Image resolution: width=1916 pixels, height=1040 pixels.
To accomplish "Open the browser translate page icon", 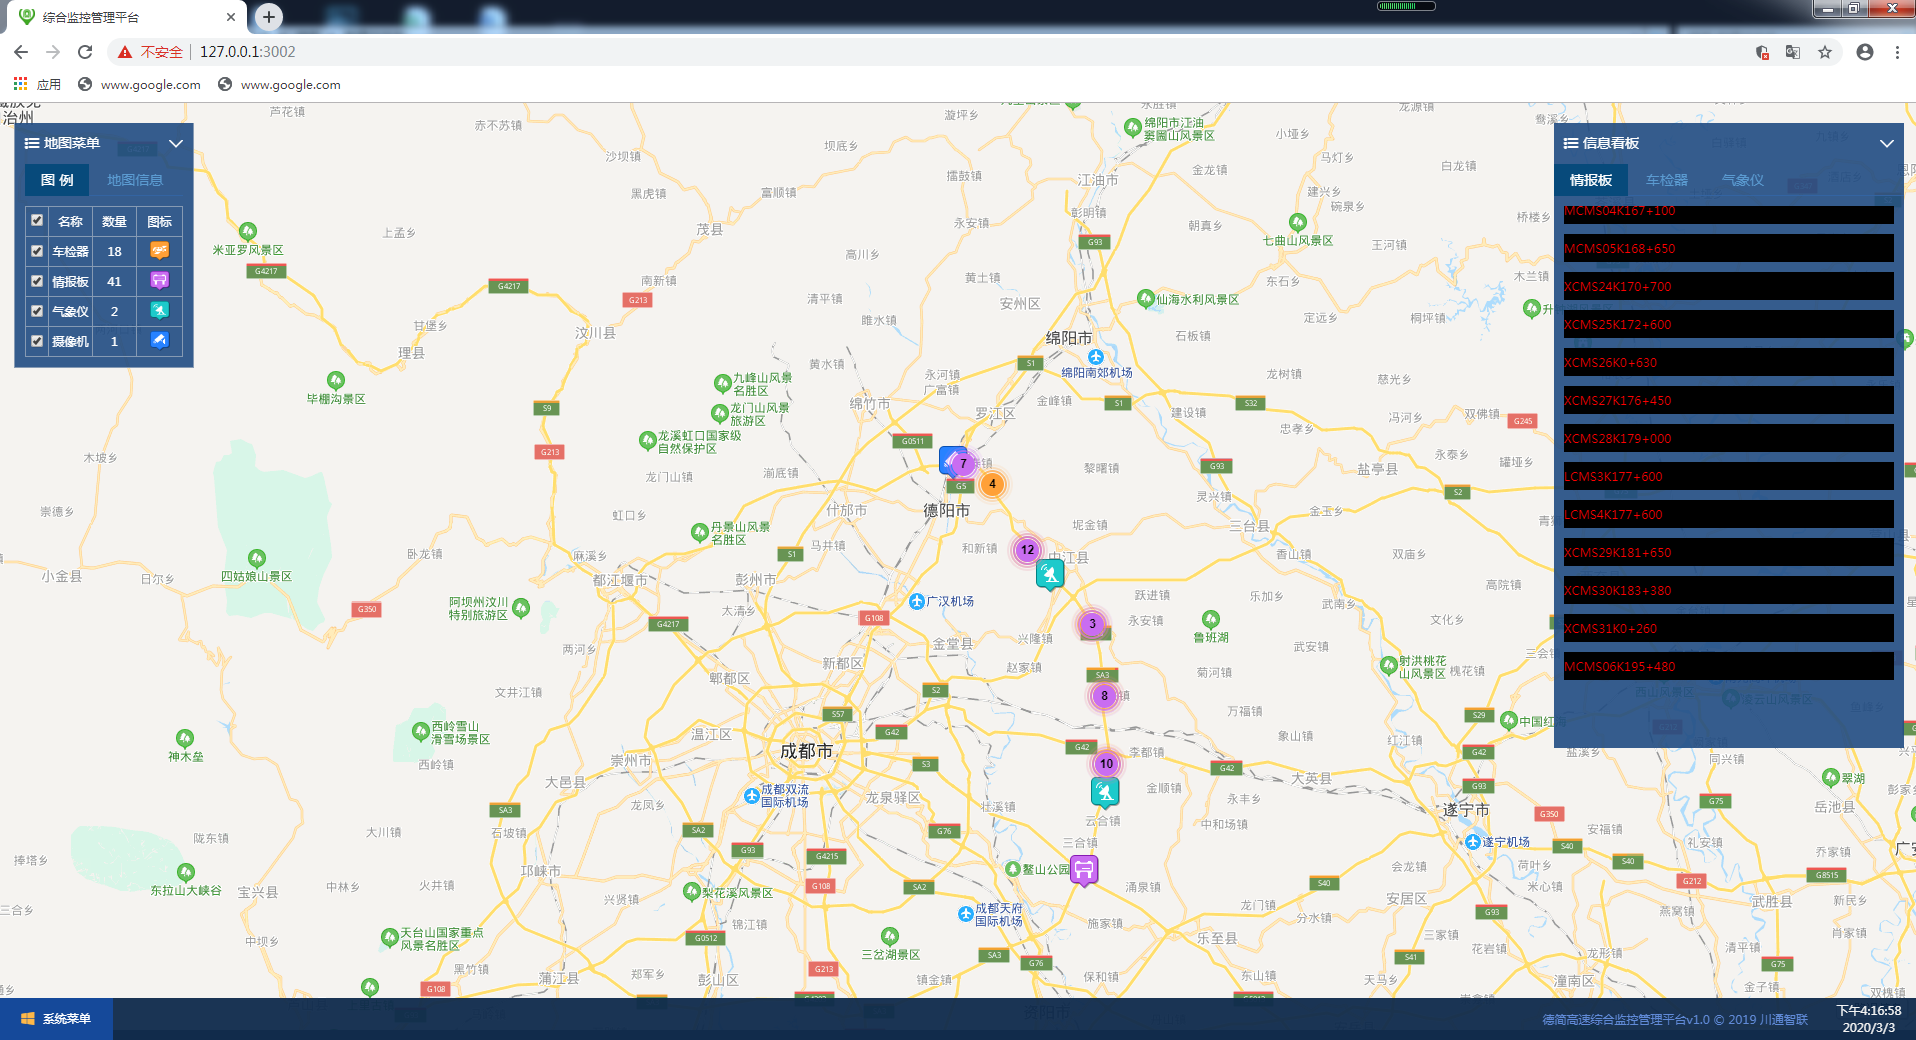I will [x=1793, y=52].
